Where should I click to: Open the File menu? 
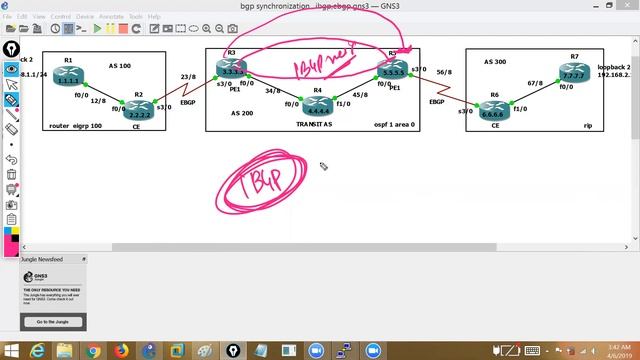click(x=7, y=17)
